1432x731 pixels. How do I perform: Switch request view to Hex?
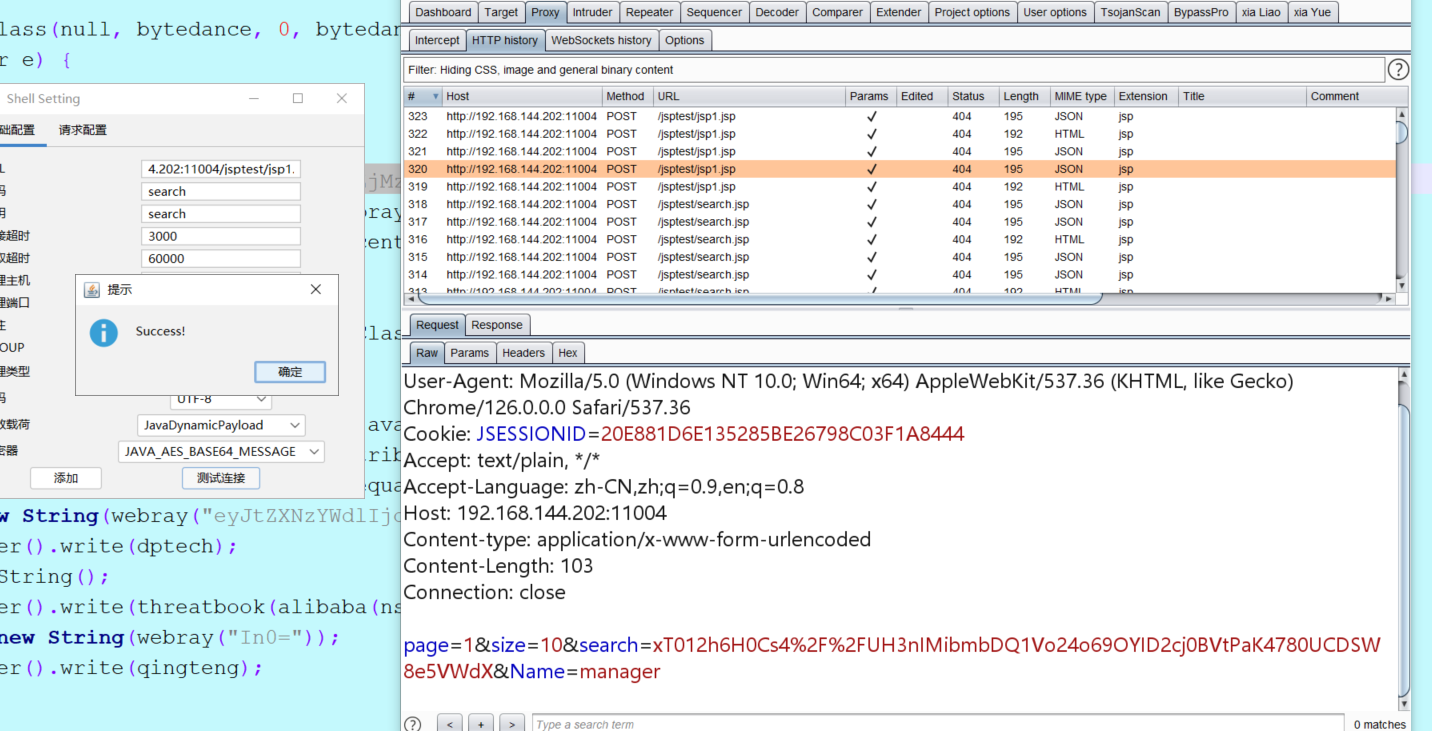click(567, 353)
